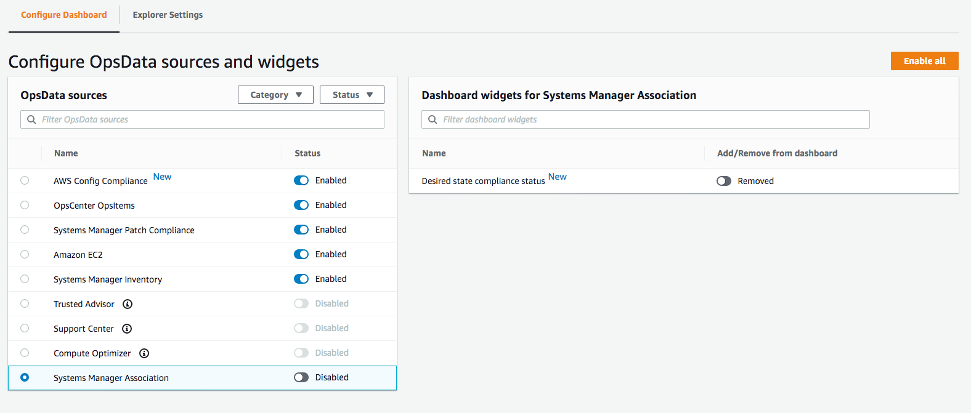This screenshot has width=972, height=414.
Task: Toggle Support Center disabled switch
Action: pyautogui.click(x=301, y=328)
